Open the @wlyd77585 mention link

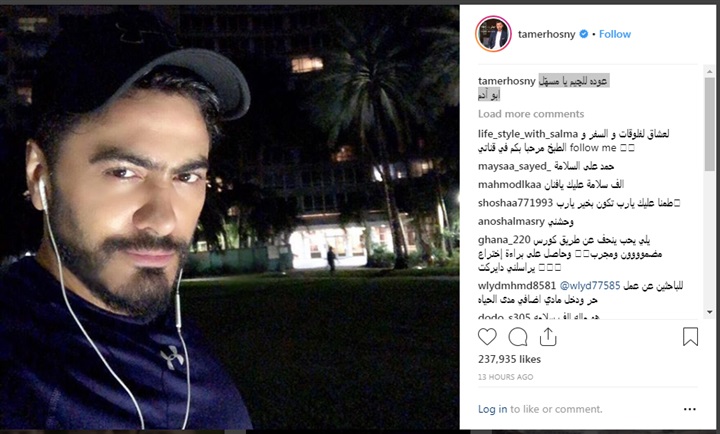[x=590, y=286]
